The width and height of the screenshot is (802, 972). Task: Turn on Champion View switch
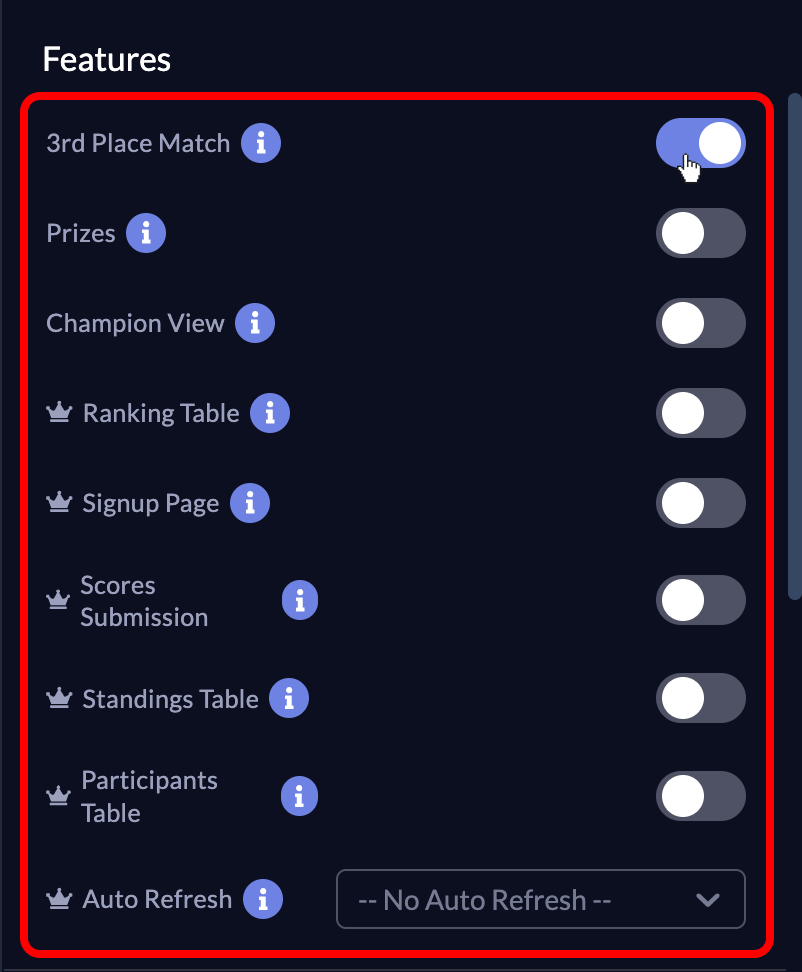point(701,323)
